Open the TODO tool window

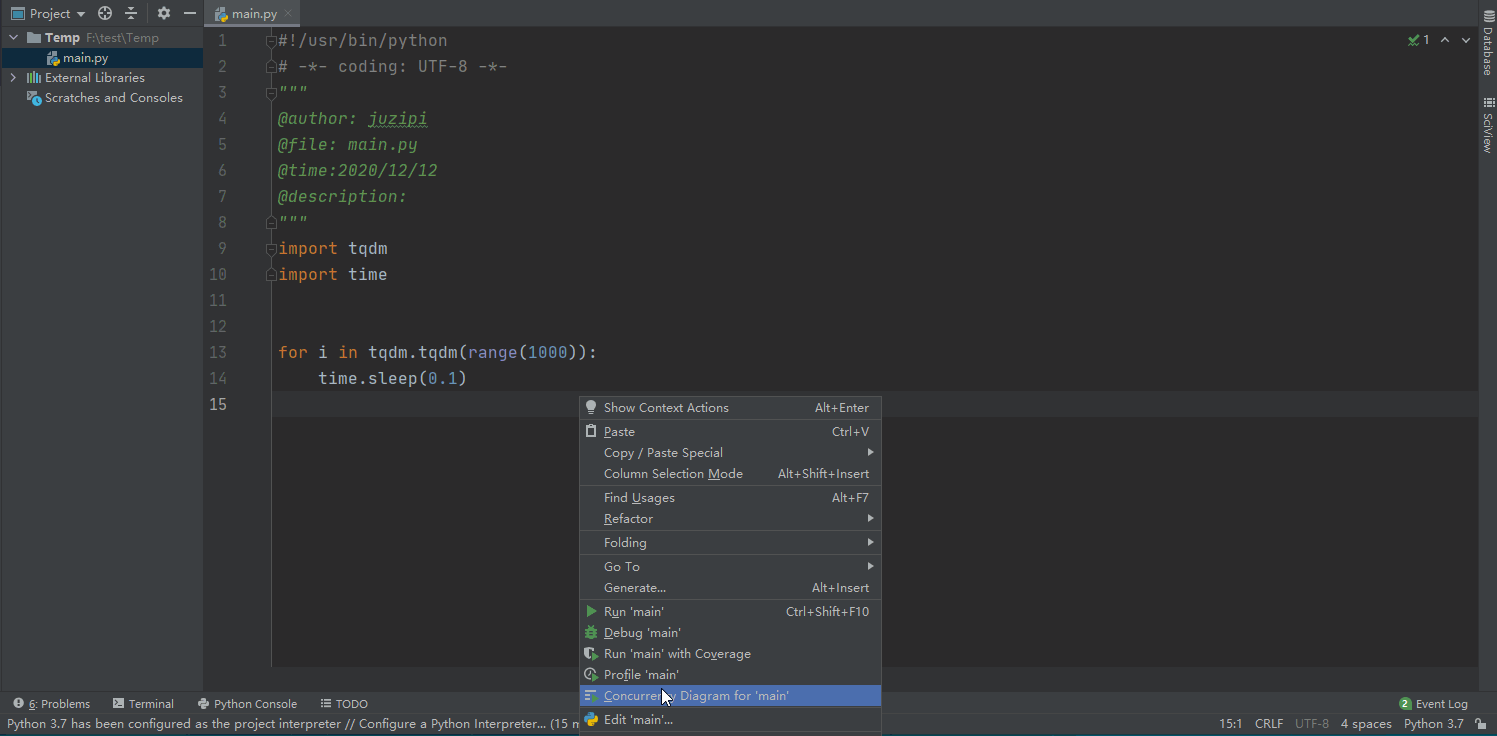tap(344, 704)
